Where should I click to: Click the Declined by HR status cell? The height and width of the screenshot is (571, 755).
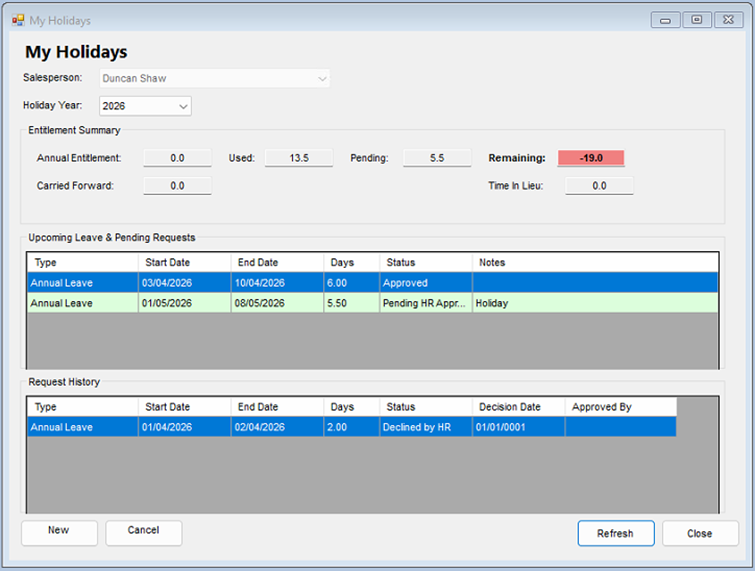tap(426, 427)
